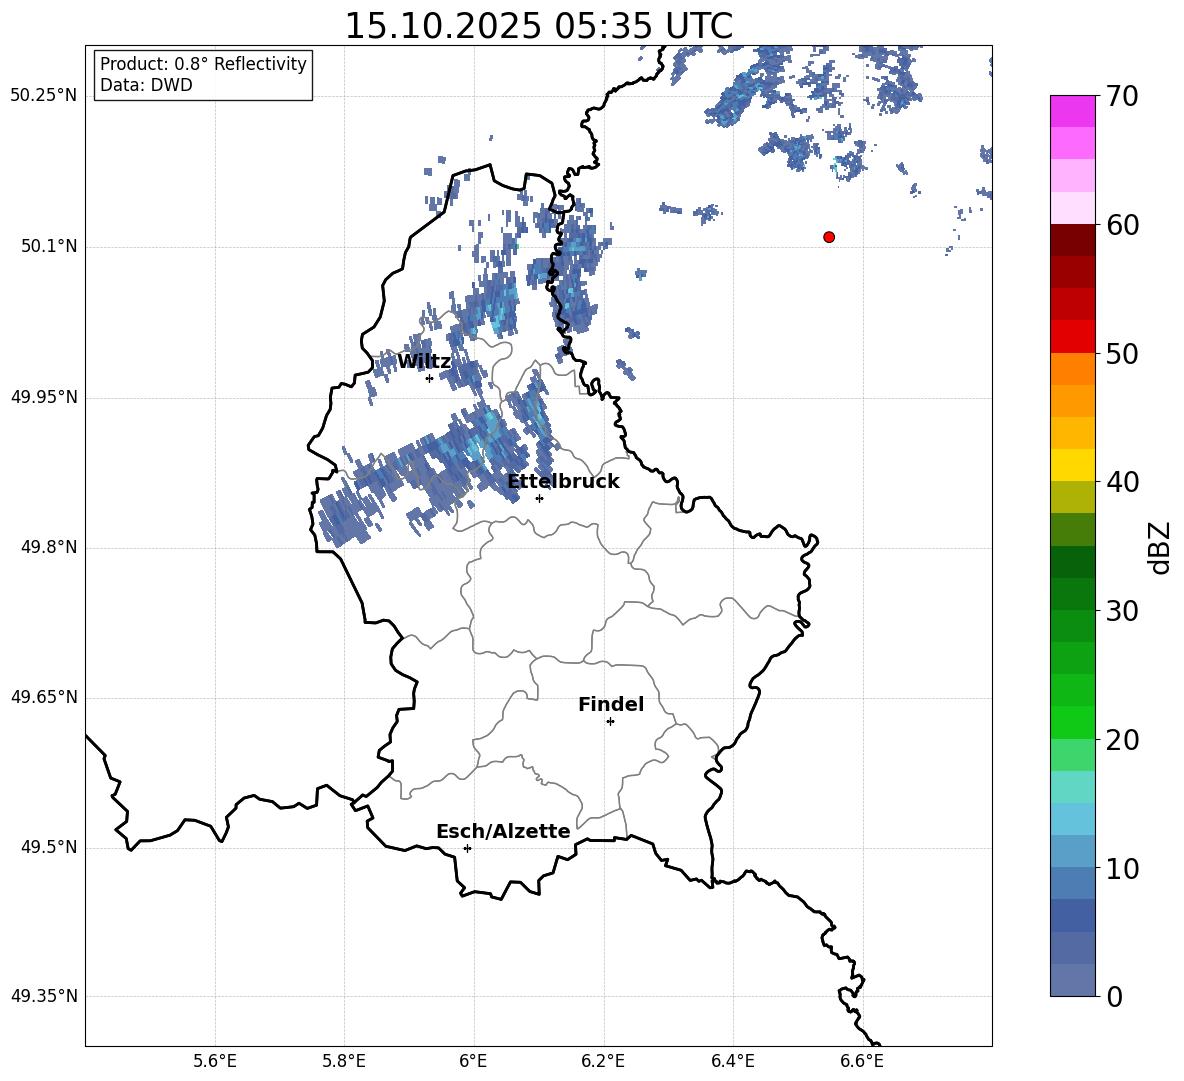1184x1081 pixels.
Task: Click the bright green colorbar segment at 20
Action: click(x=1072, y=723)
